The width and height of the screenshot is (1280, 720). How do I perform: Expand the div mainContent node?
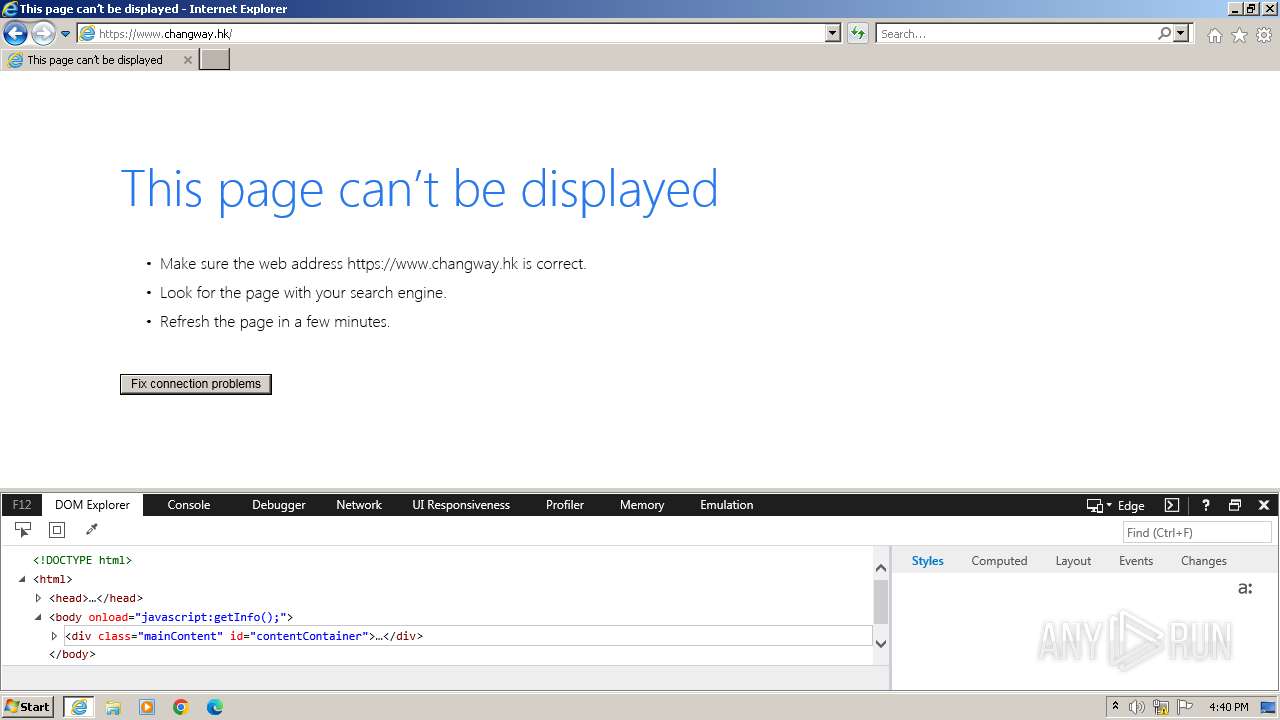click(x=54, y=636)
